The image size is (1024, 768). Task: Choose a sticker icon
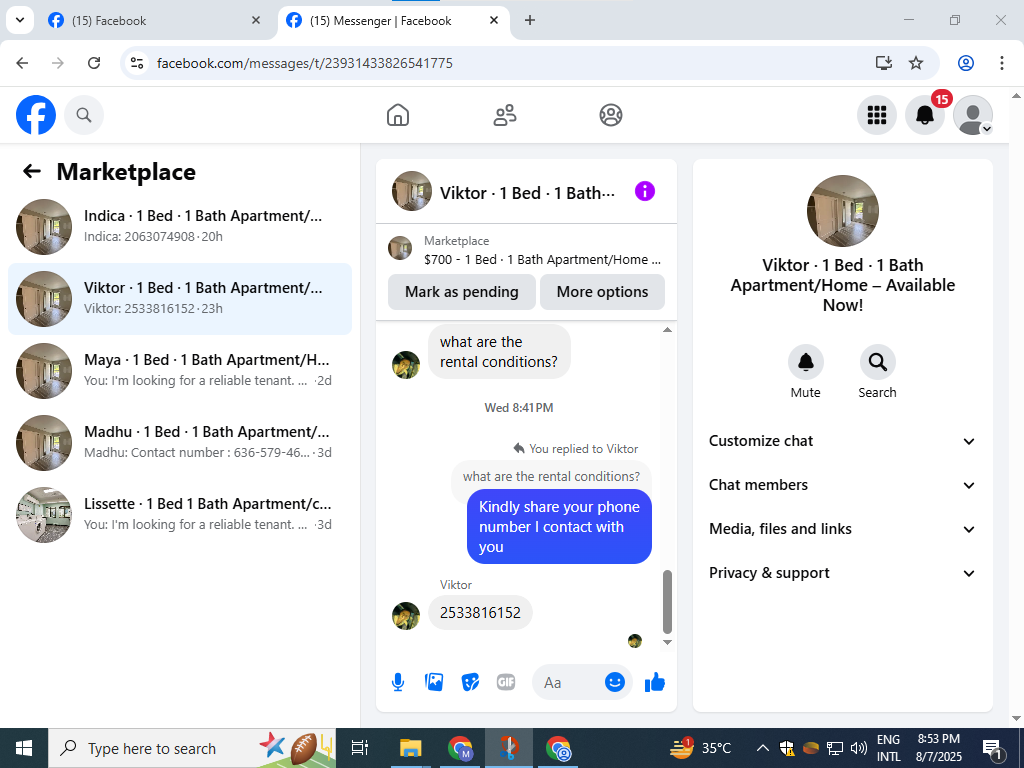pyautogui.click(x=470, y=682)
